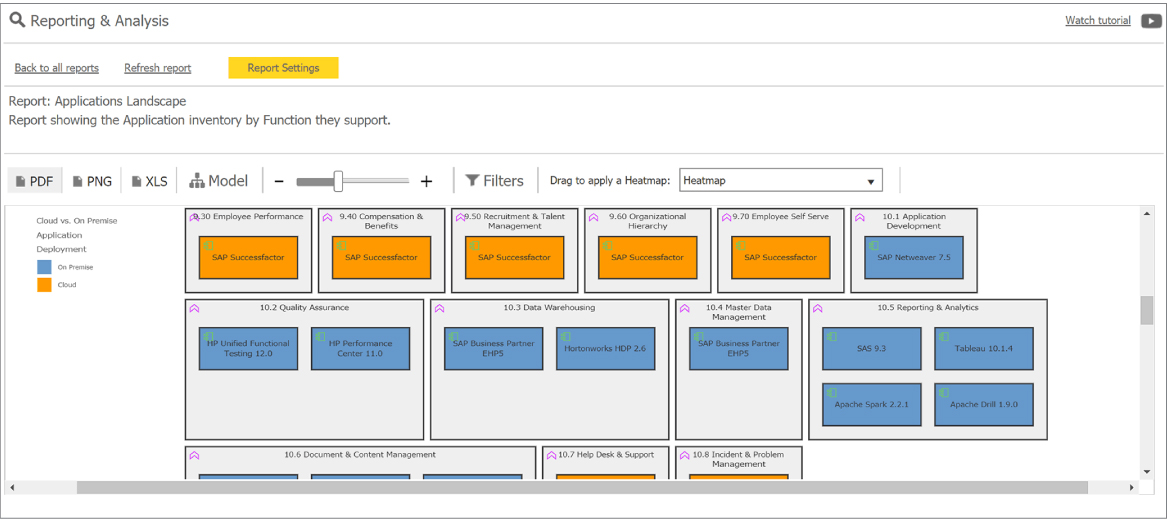Click the horizontal scrollbar thumb
Image resolution: width=1167 pixels, height=523 pixels.
(x=582, y=487)
